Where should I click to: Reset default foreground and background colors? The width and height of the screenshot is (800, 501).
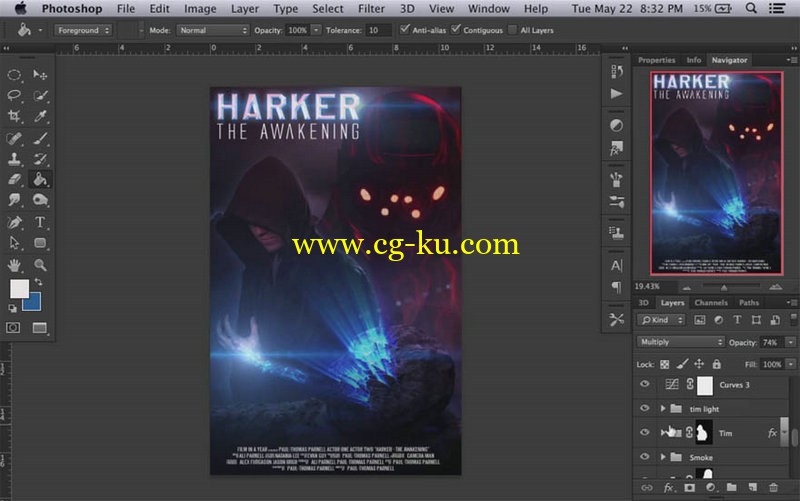(x=12, y=308)
